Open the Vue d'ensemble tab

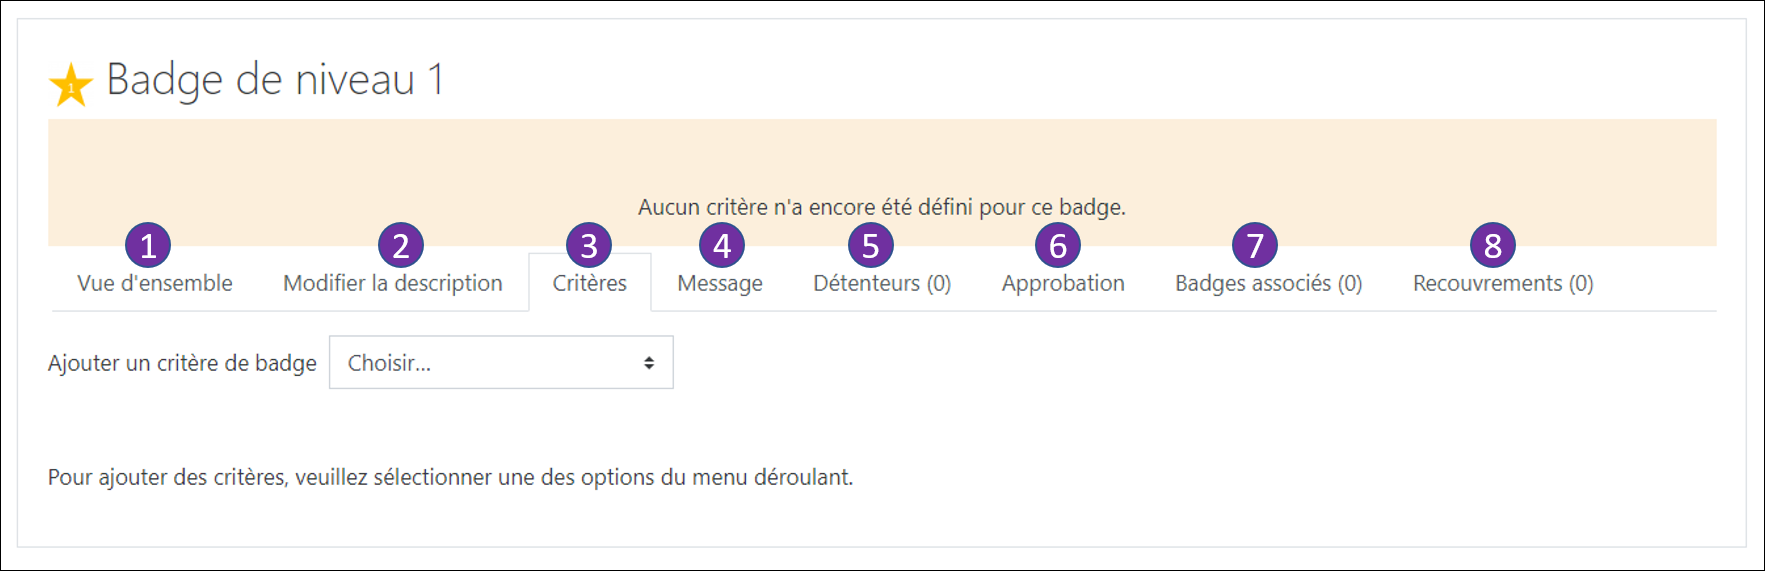coord(155,284)
